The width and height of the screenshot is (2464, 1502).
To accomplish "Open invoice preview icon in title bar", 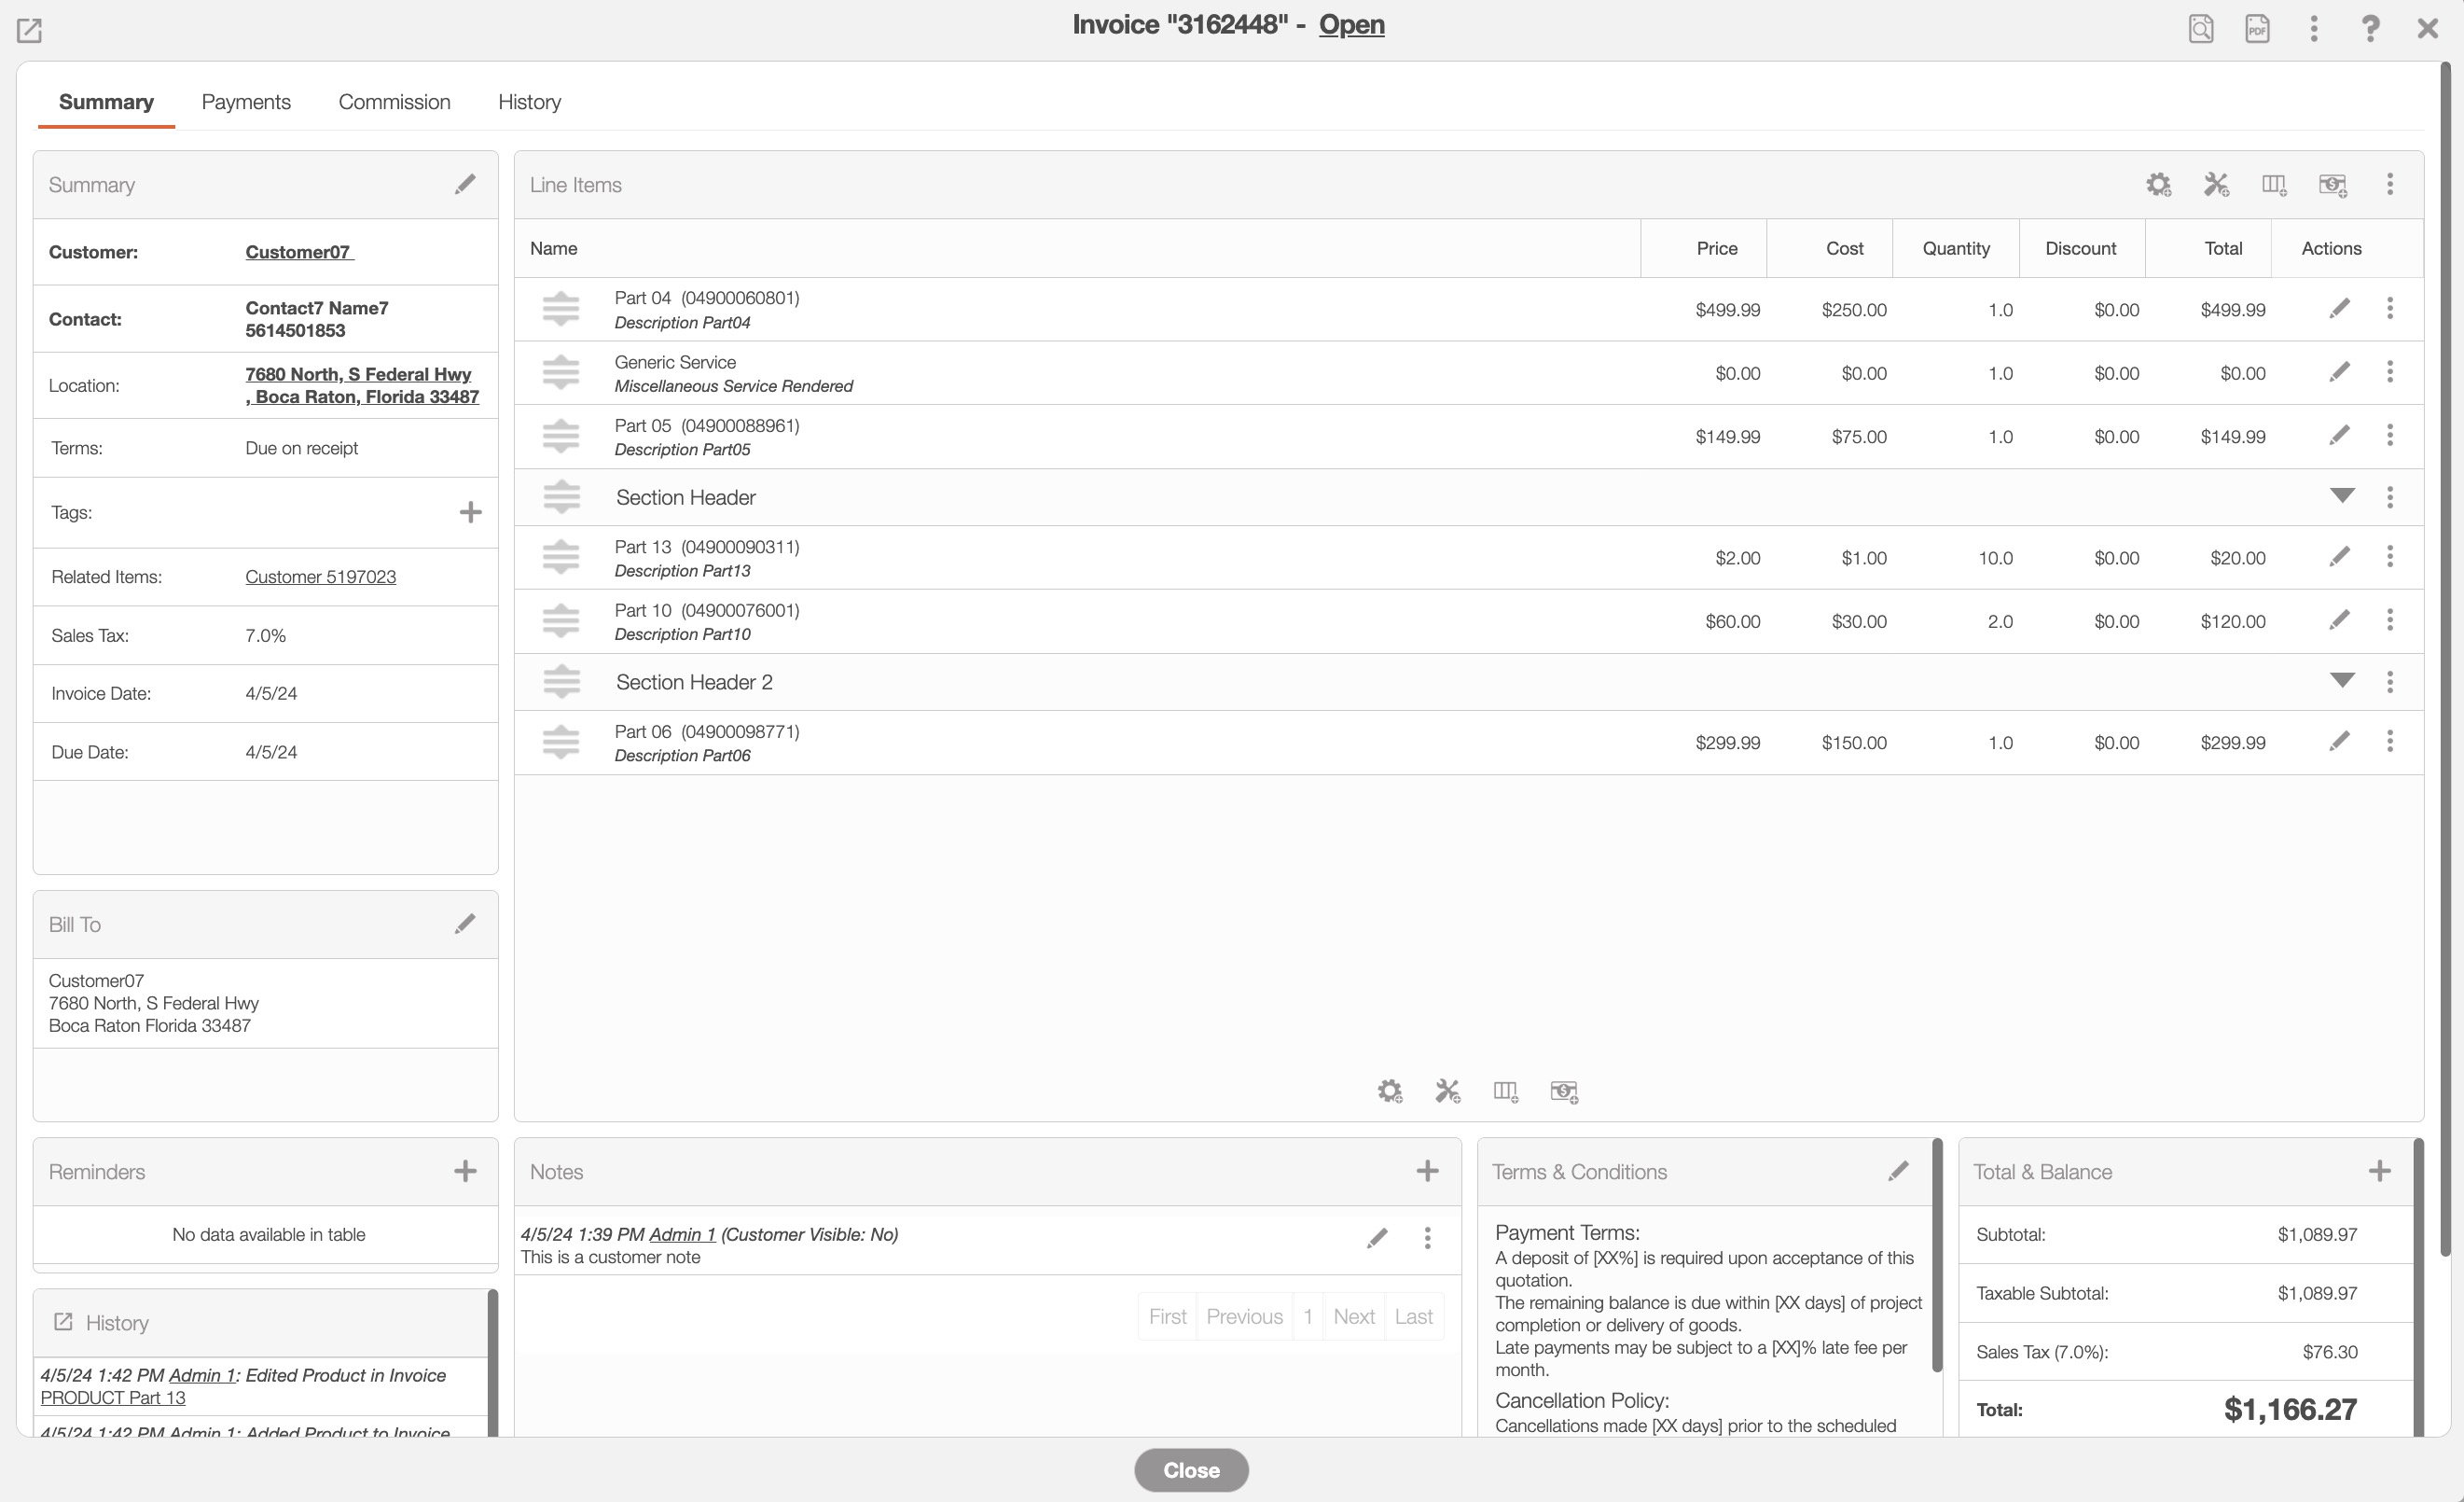I will coord(2200,28).
